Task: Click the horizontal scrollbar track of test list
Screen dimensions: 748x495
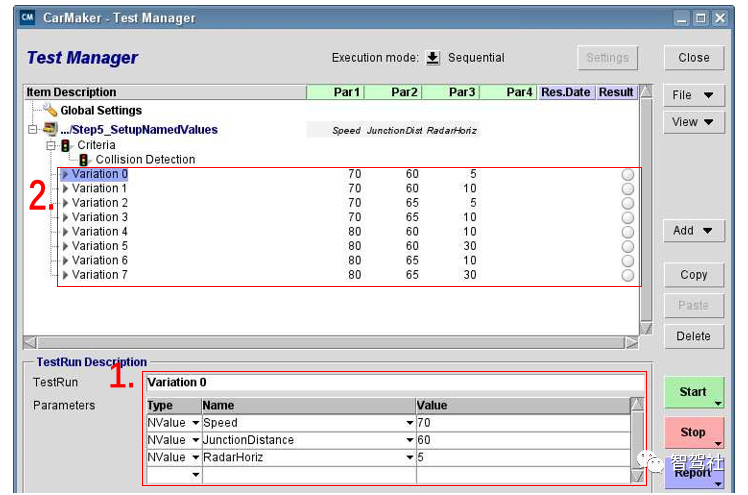Action: point(331,342)
